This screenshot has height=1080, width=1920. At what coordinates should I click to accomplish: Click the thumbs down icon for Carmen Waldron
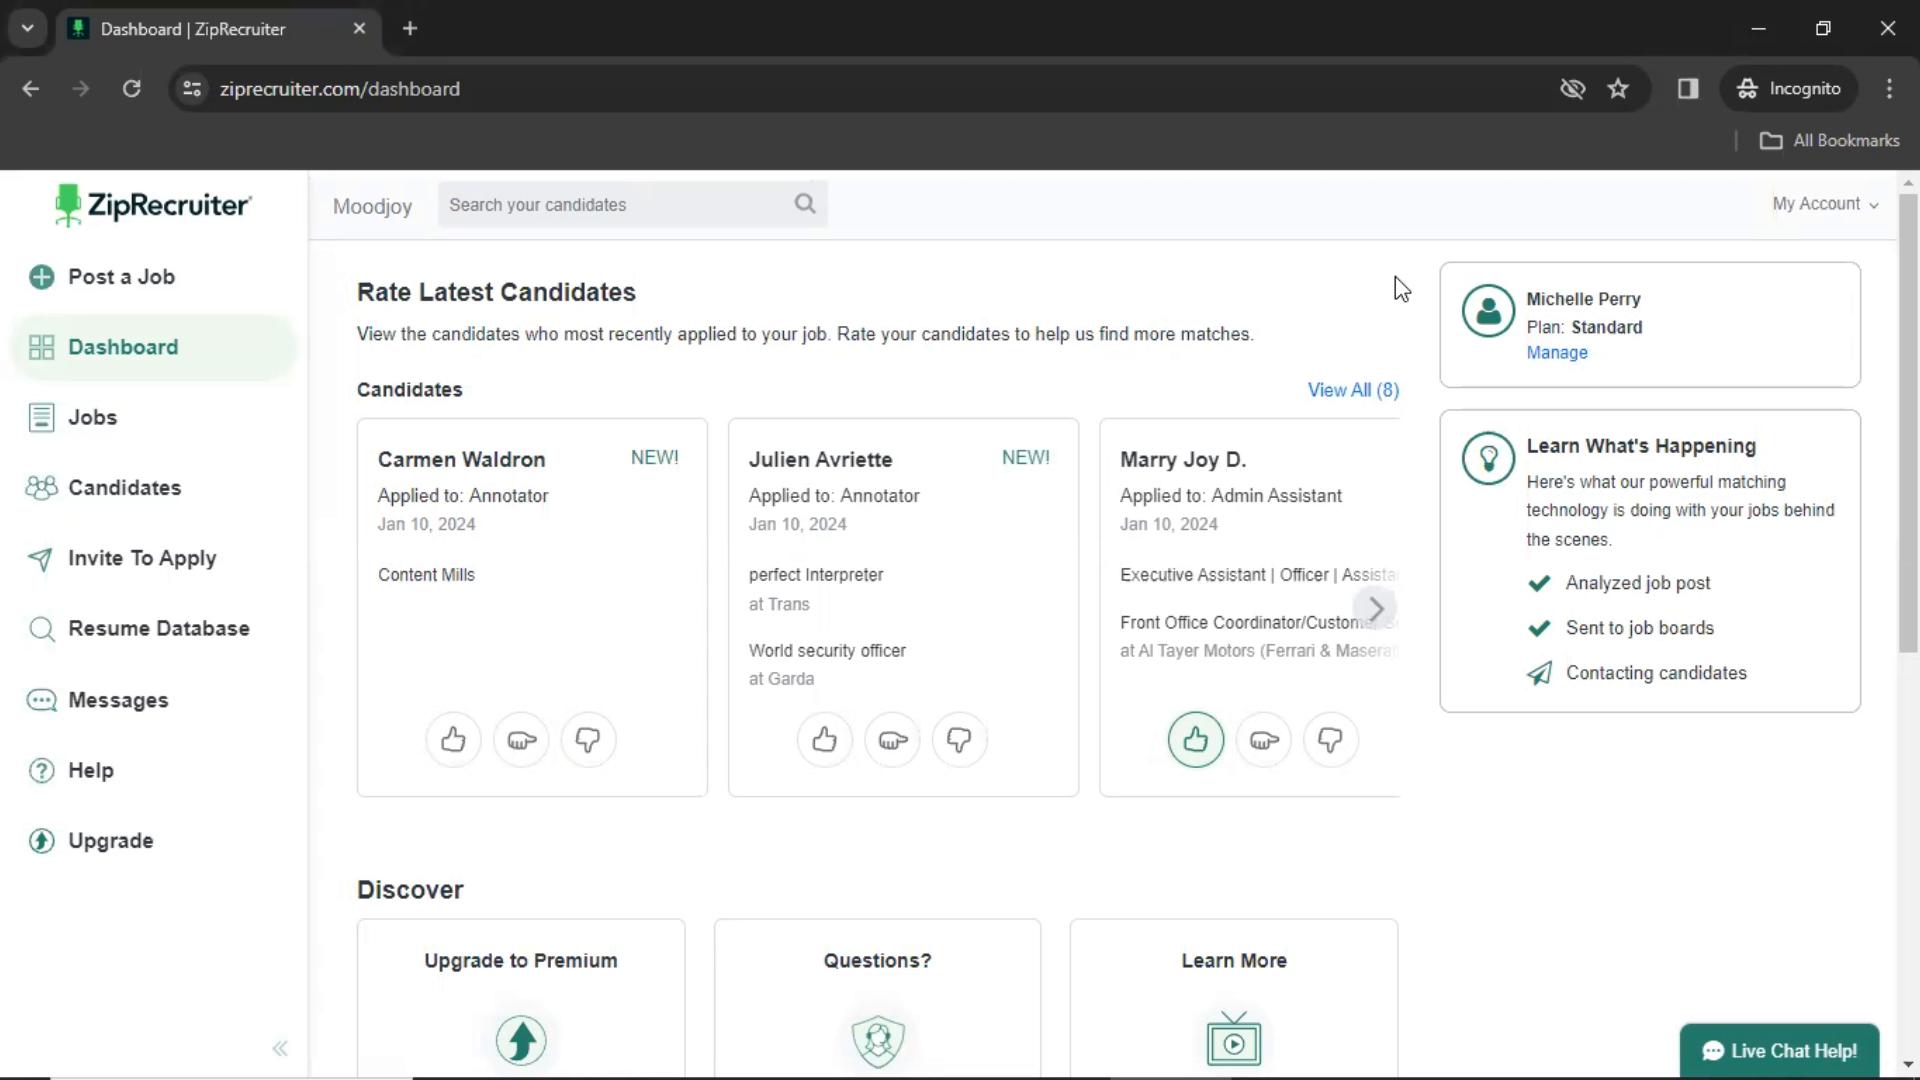point(588,738)
